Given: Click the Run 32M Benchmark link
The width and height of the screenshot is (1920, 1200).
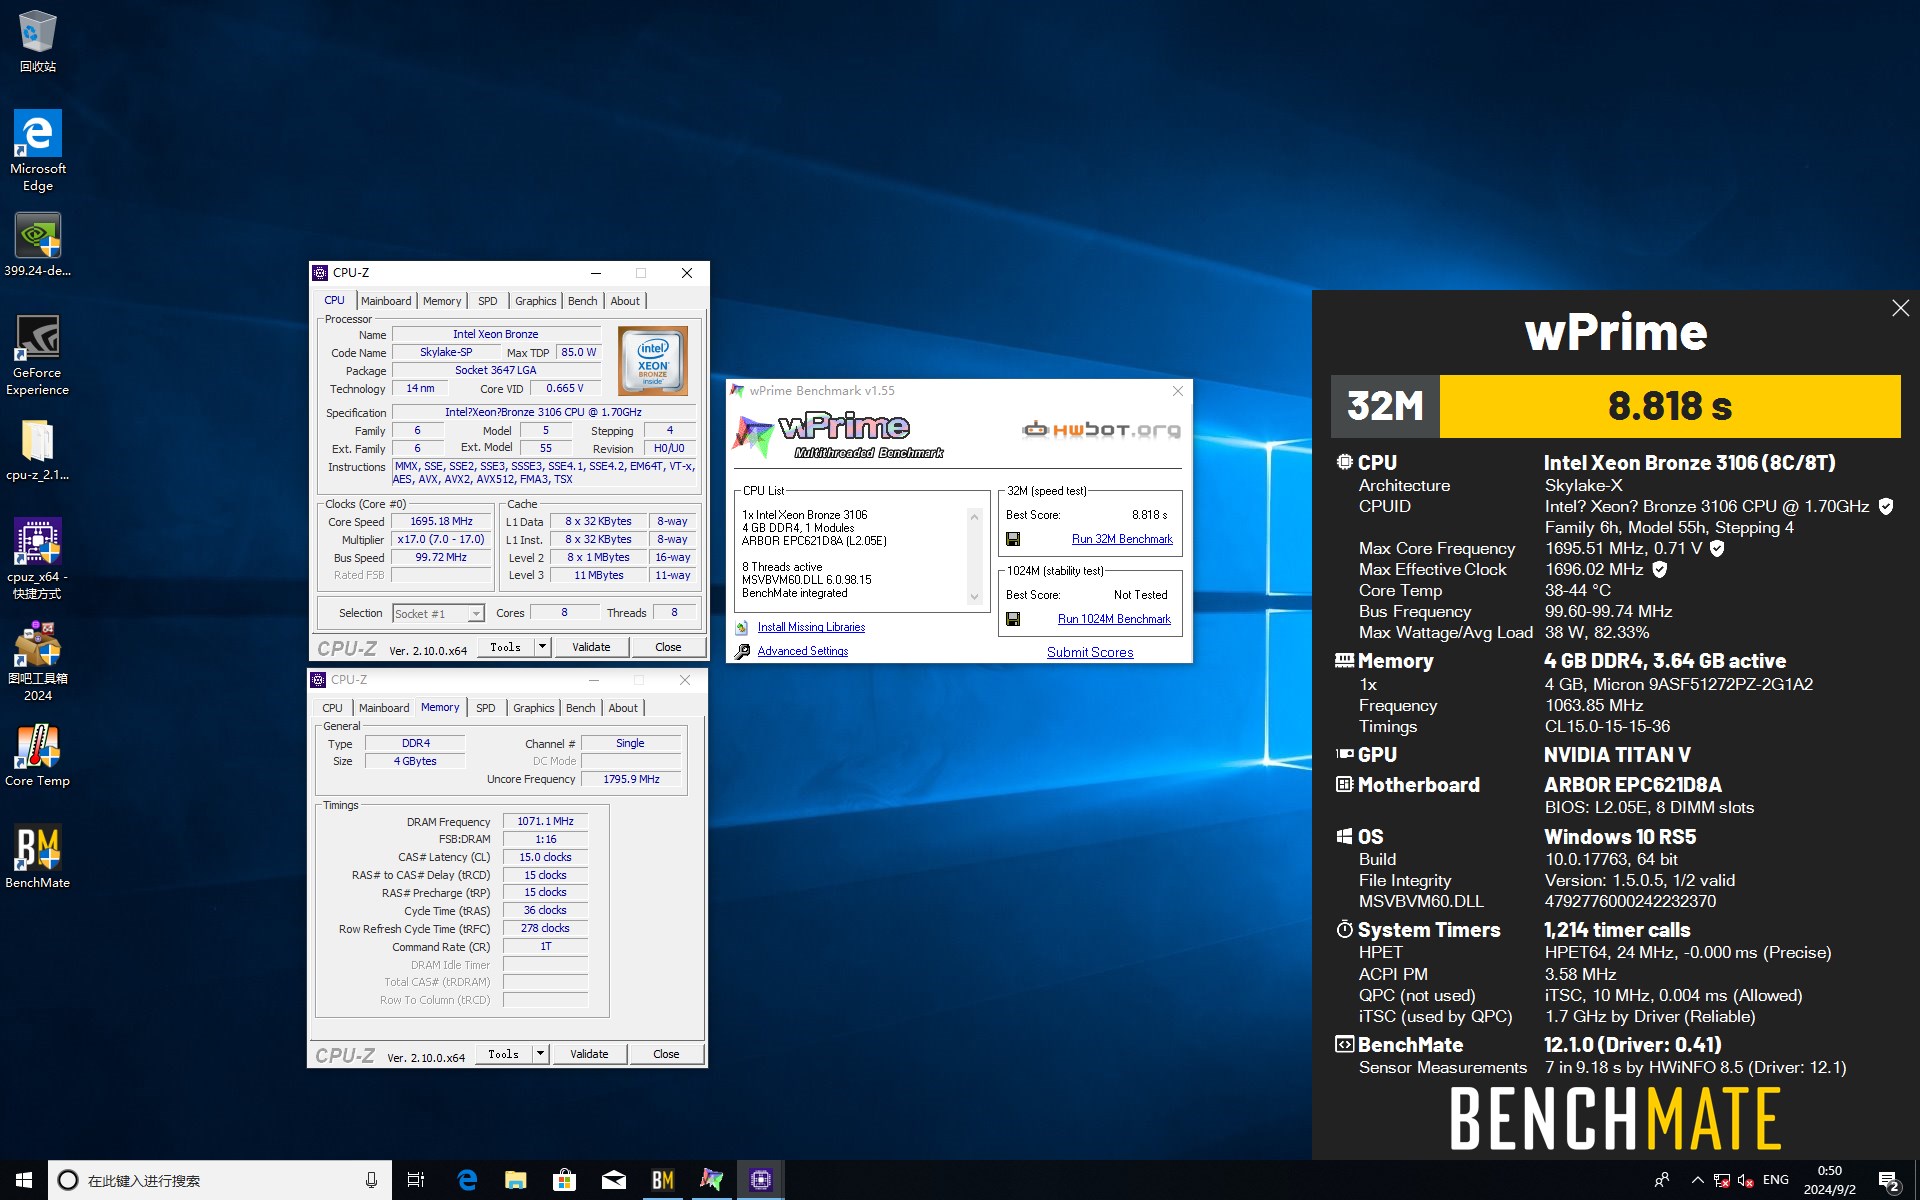Looking at the screenshot, I should point(1122,539).
